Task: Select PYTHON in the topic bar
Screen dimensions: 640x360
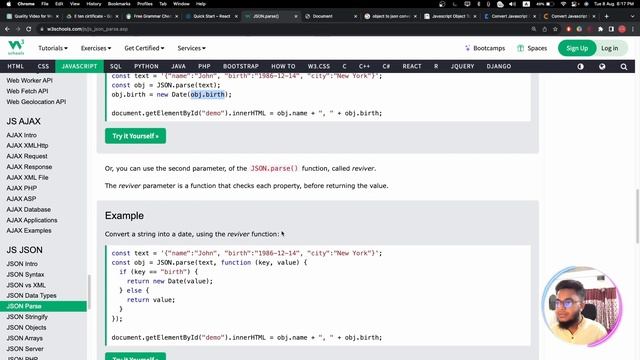Action: tap(146, 66)
